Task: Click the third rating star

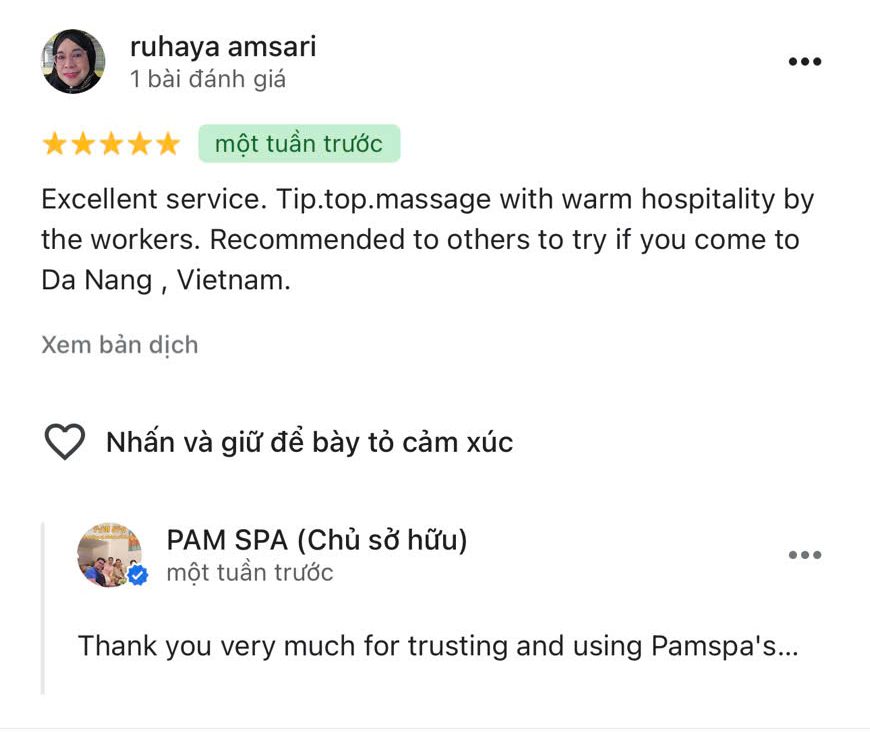Action: click(112, 144)
